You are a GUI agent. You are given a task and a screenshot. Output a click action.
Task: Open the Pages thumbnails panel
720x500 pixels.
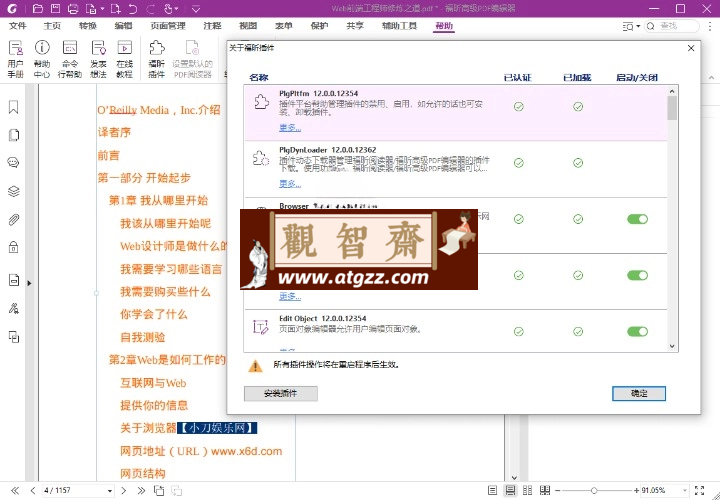(x=14, y=135)
